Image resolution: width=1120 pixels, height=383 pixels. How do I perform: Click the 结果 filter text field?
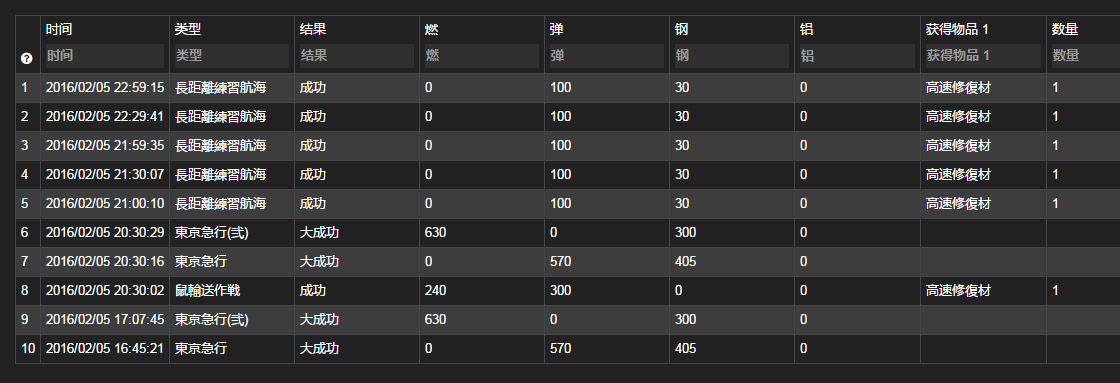tap(356, 56)
